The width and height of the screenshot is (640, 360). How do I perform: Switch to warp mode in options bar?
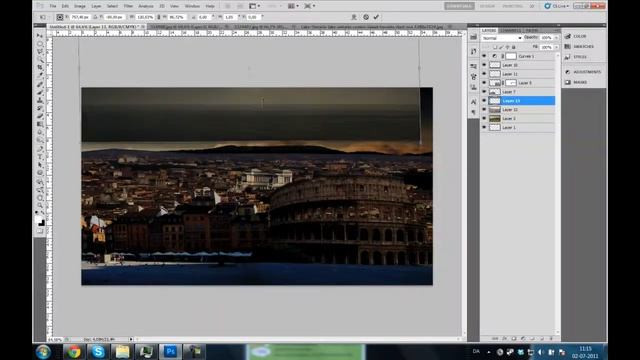coord(354,17)
